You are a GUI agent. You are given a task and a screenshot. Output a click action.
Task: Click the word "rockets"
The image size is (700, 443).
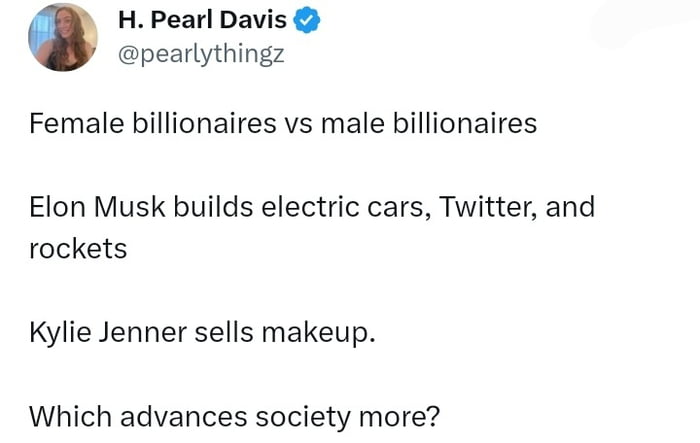78,248
